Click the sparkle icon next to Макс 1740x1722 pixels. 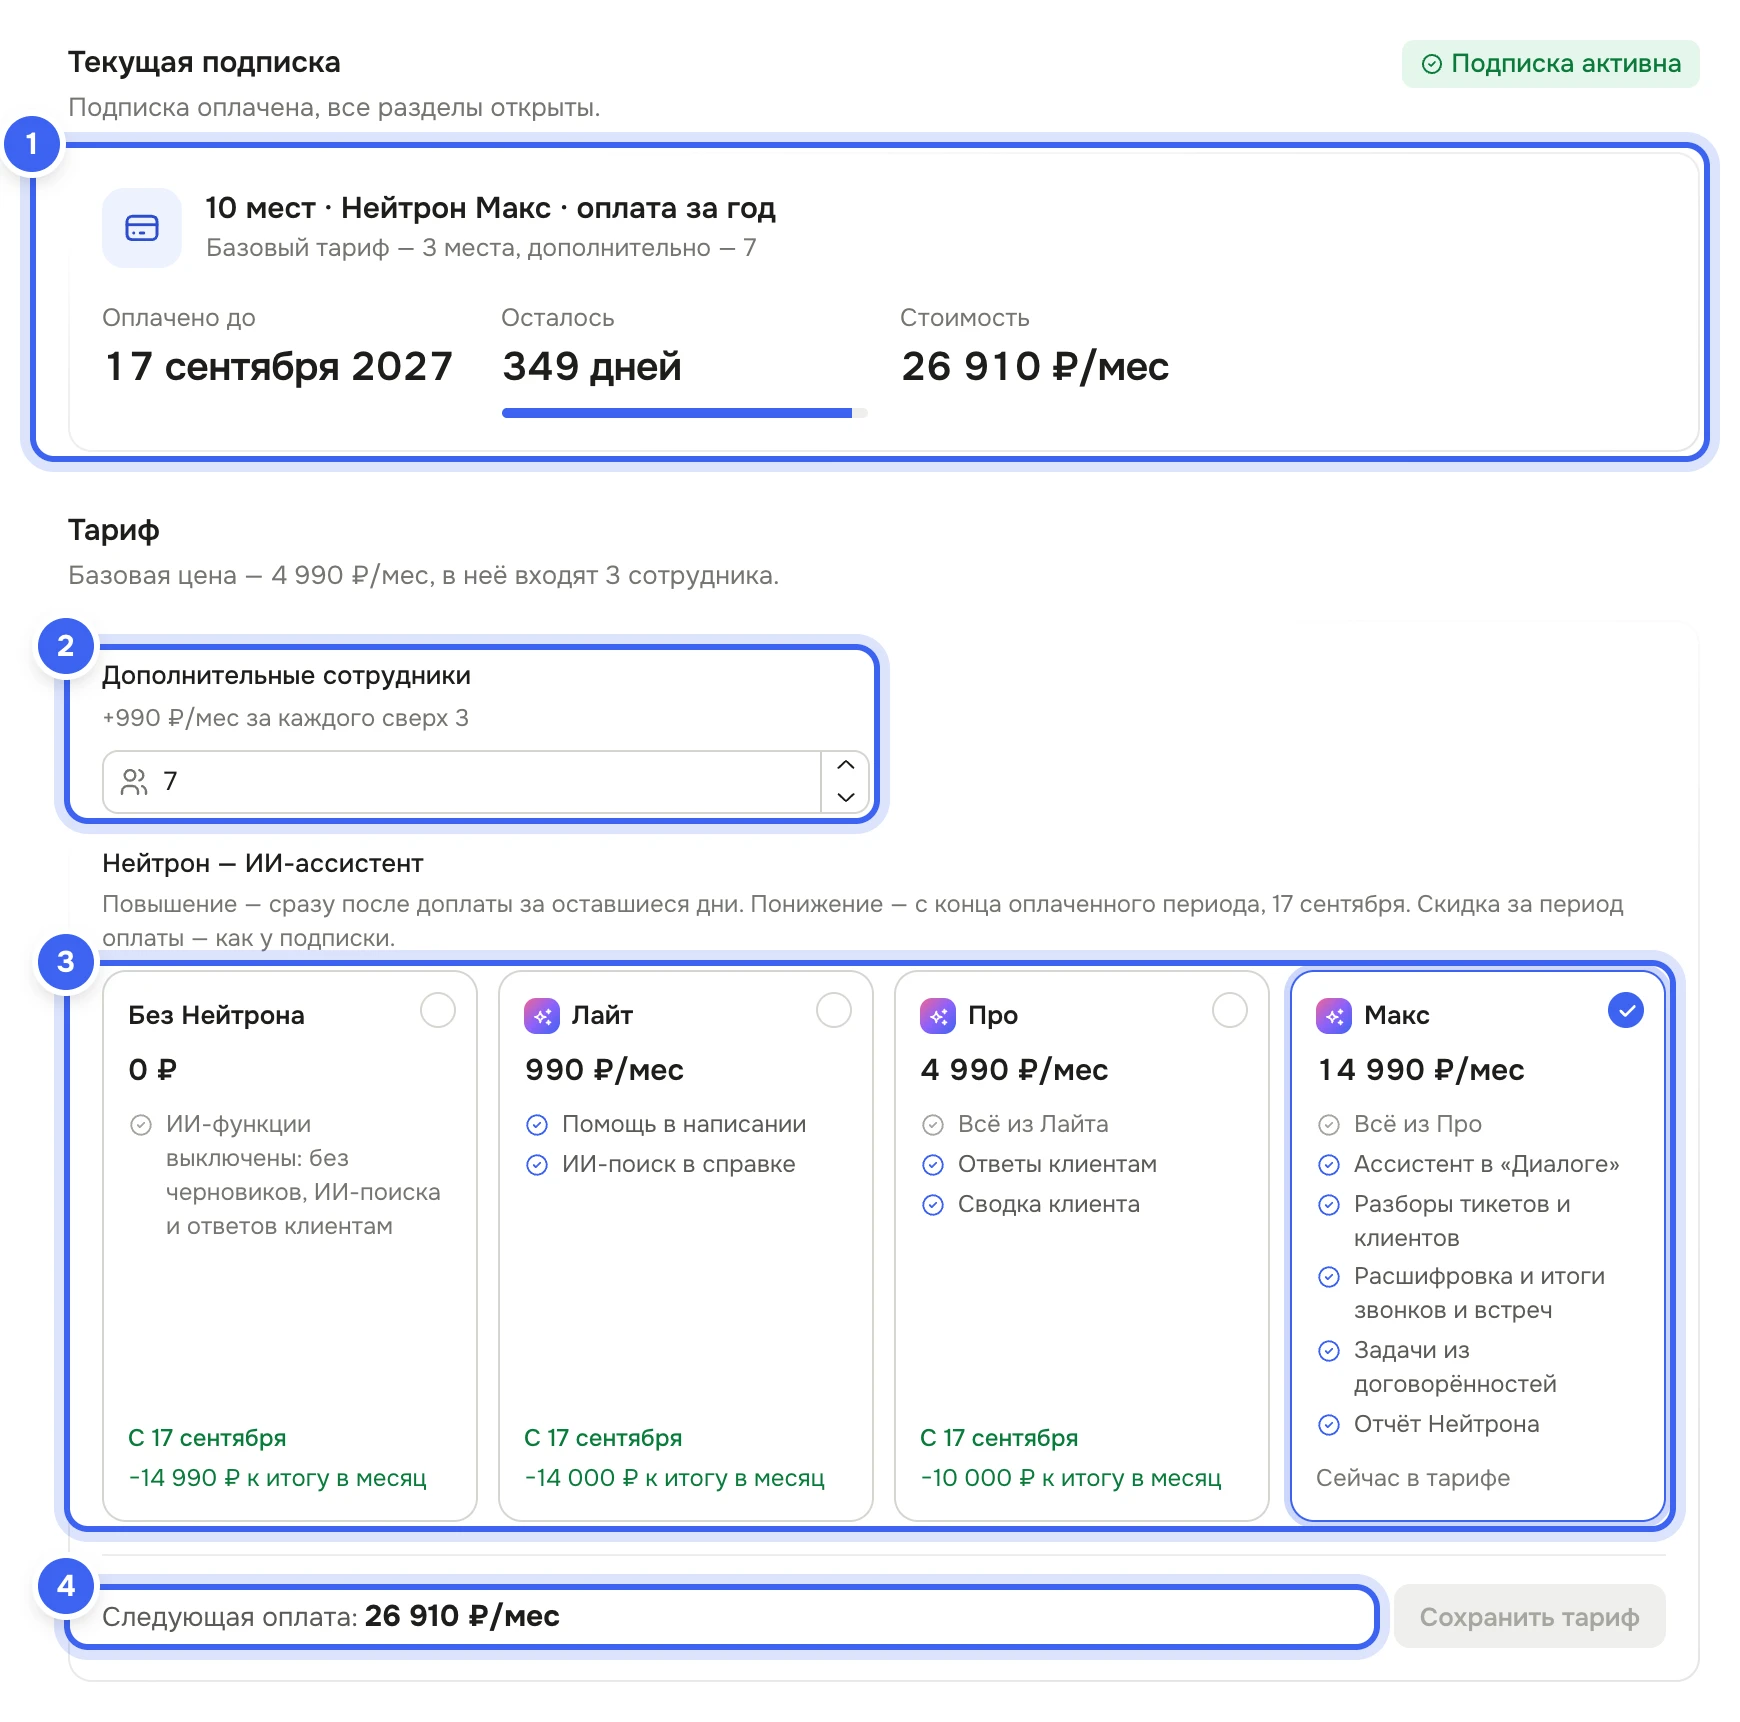click(1334, 1016)
